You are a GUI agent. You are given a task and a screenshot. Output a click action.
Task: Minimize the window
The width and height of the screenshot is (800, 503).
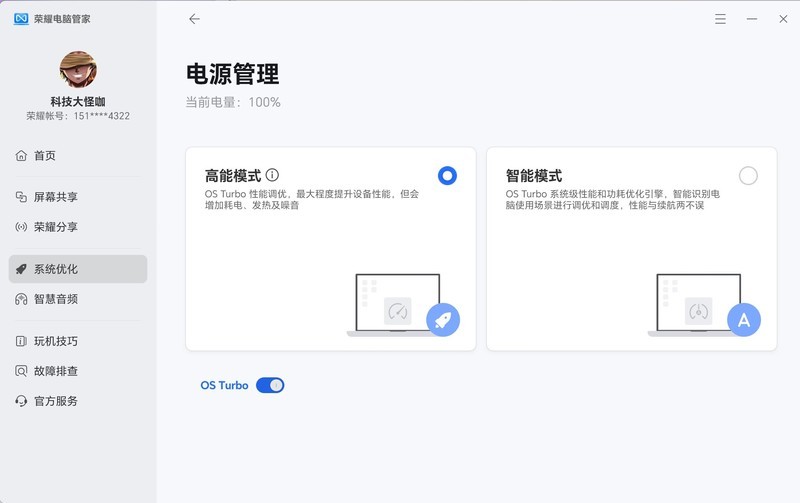(x=752, y=19)
